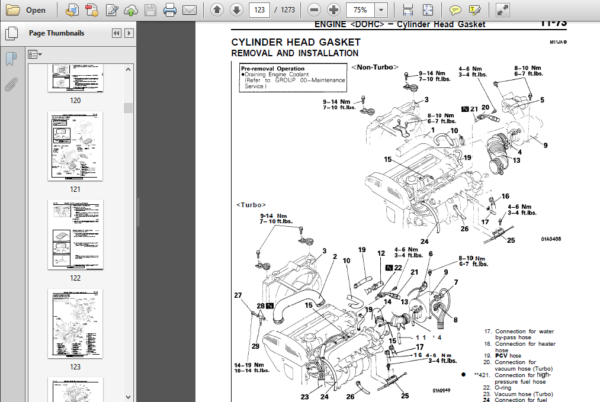Open the Bookmarks panel icon

pos(11,59)
